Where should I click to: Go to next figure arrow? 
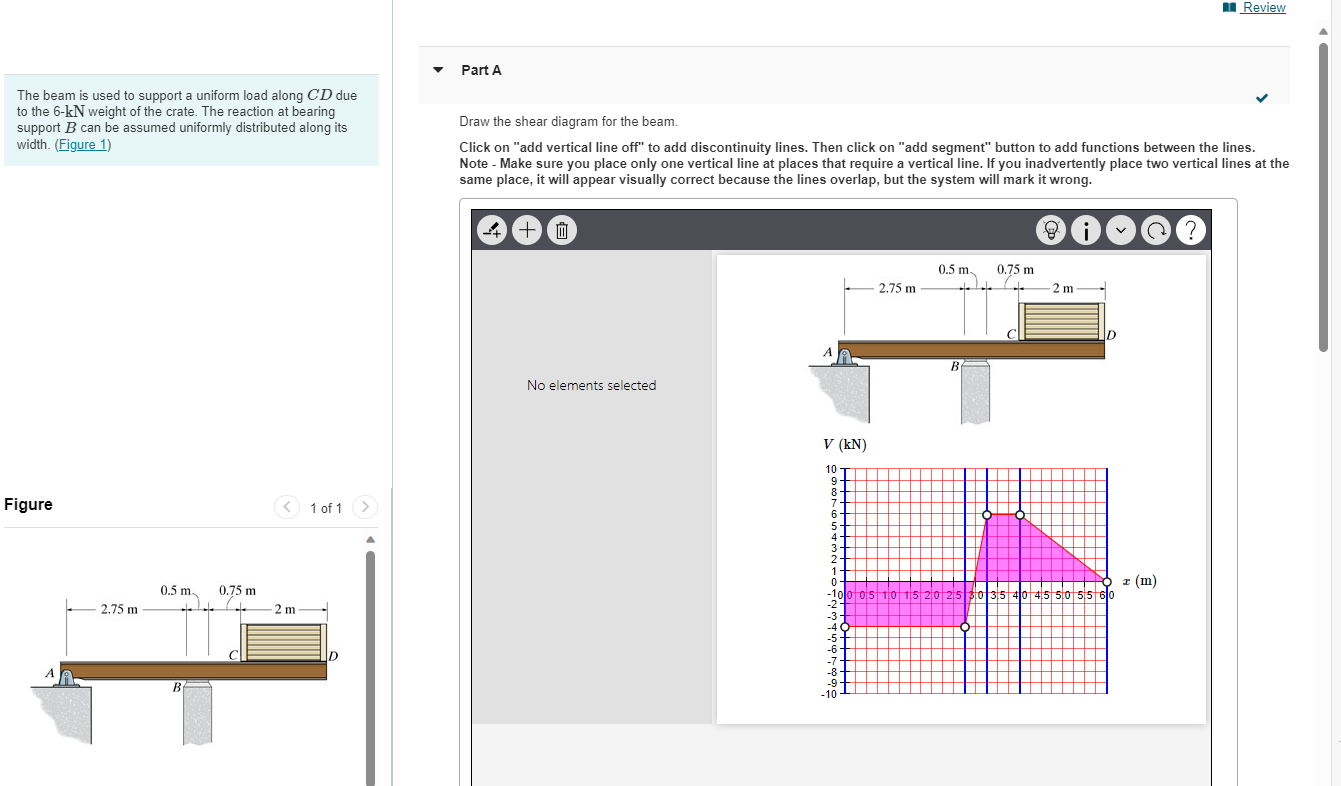pos(366,507)
